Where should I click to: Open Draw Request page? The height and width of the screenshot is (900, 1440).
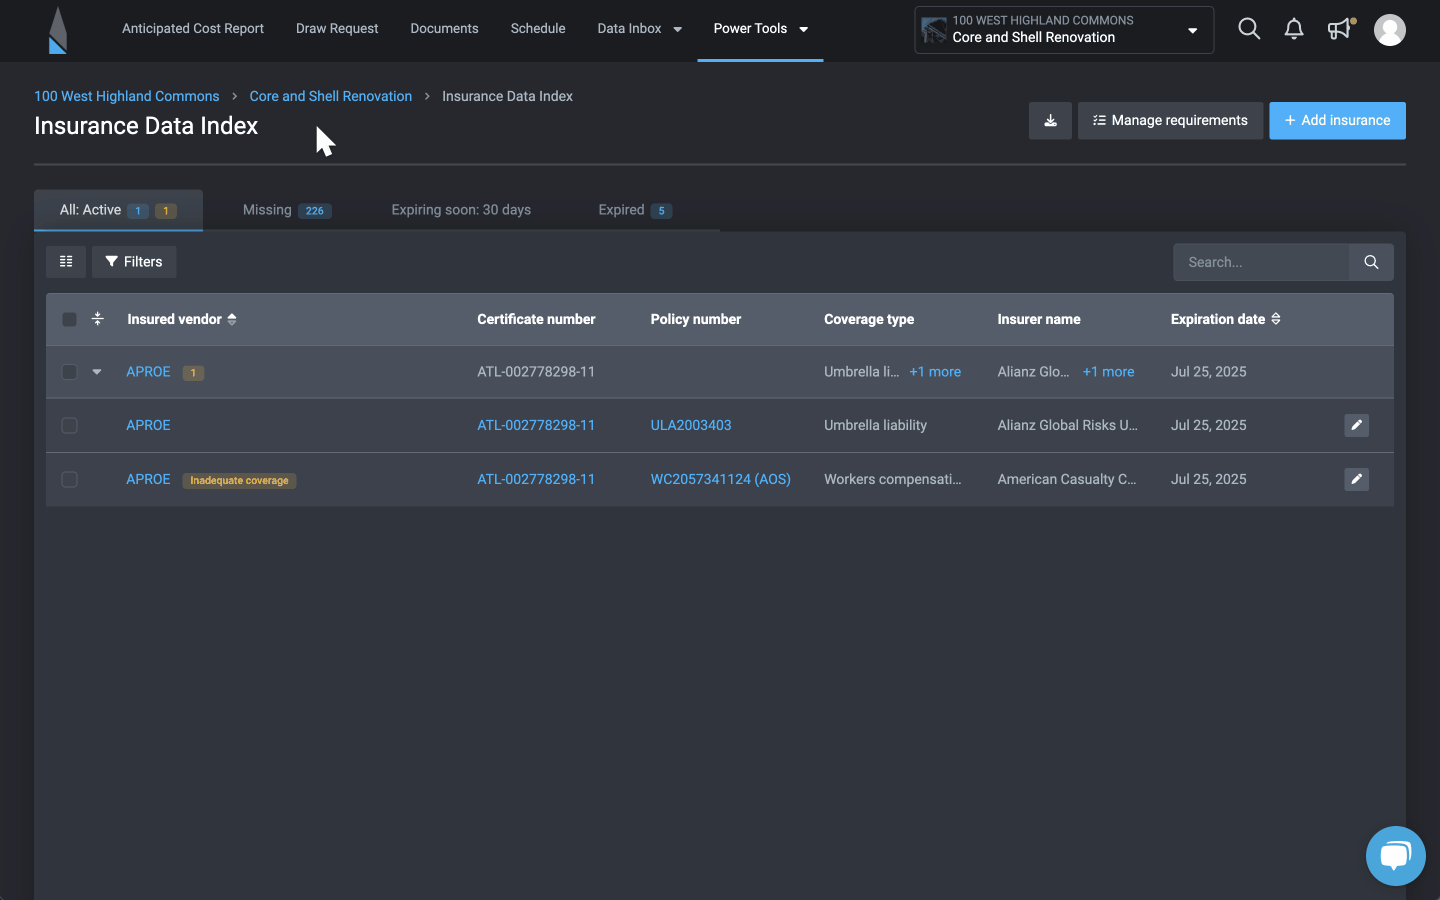point(337,29)
